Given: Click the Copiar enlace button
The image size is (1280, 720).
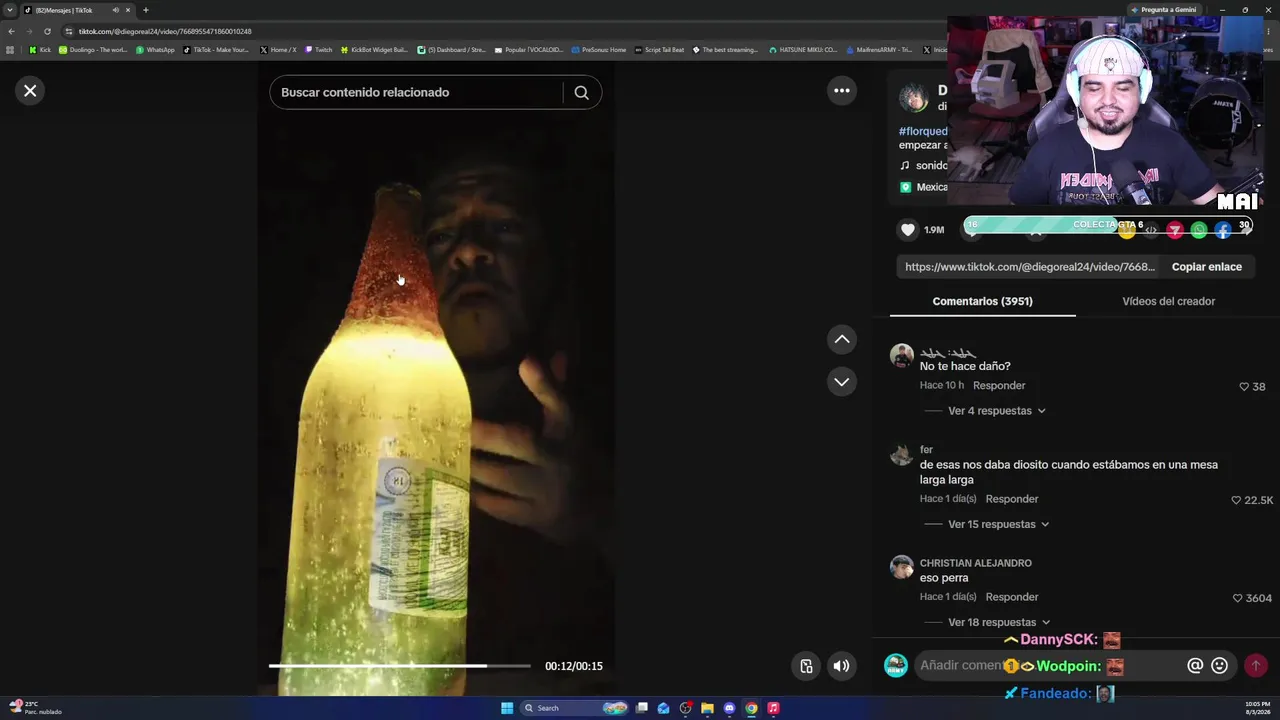Looking at the screenshot, I should pos(1207,267).
